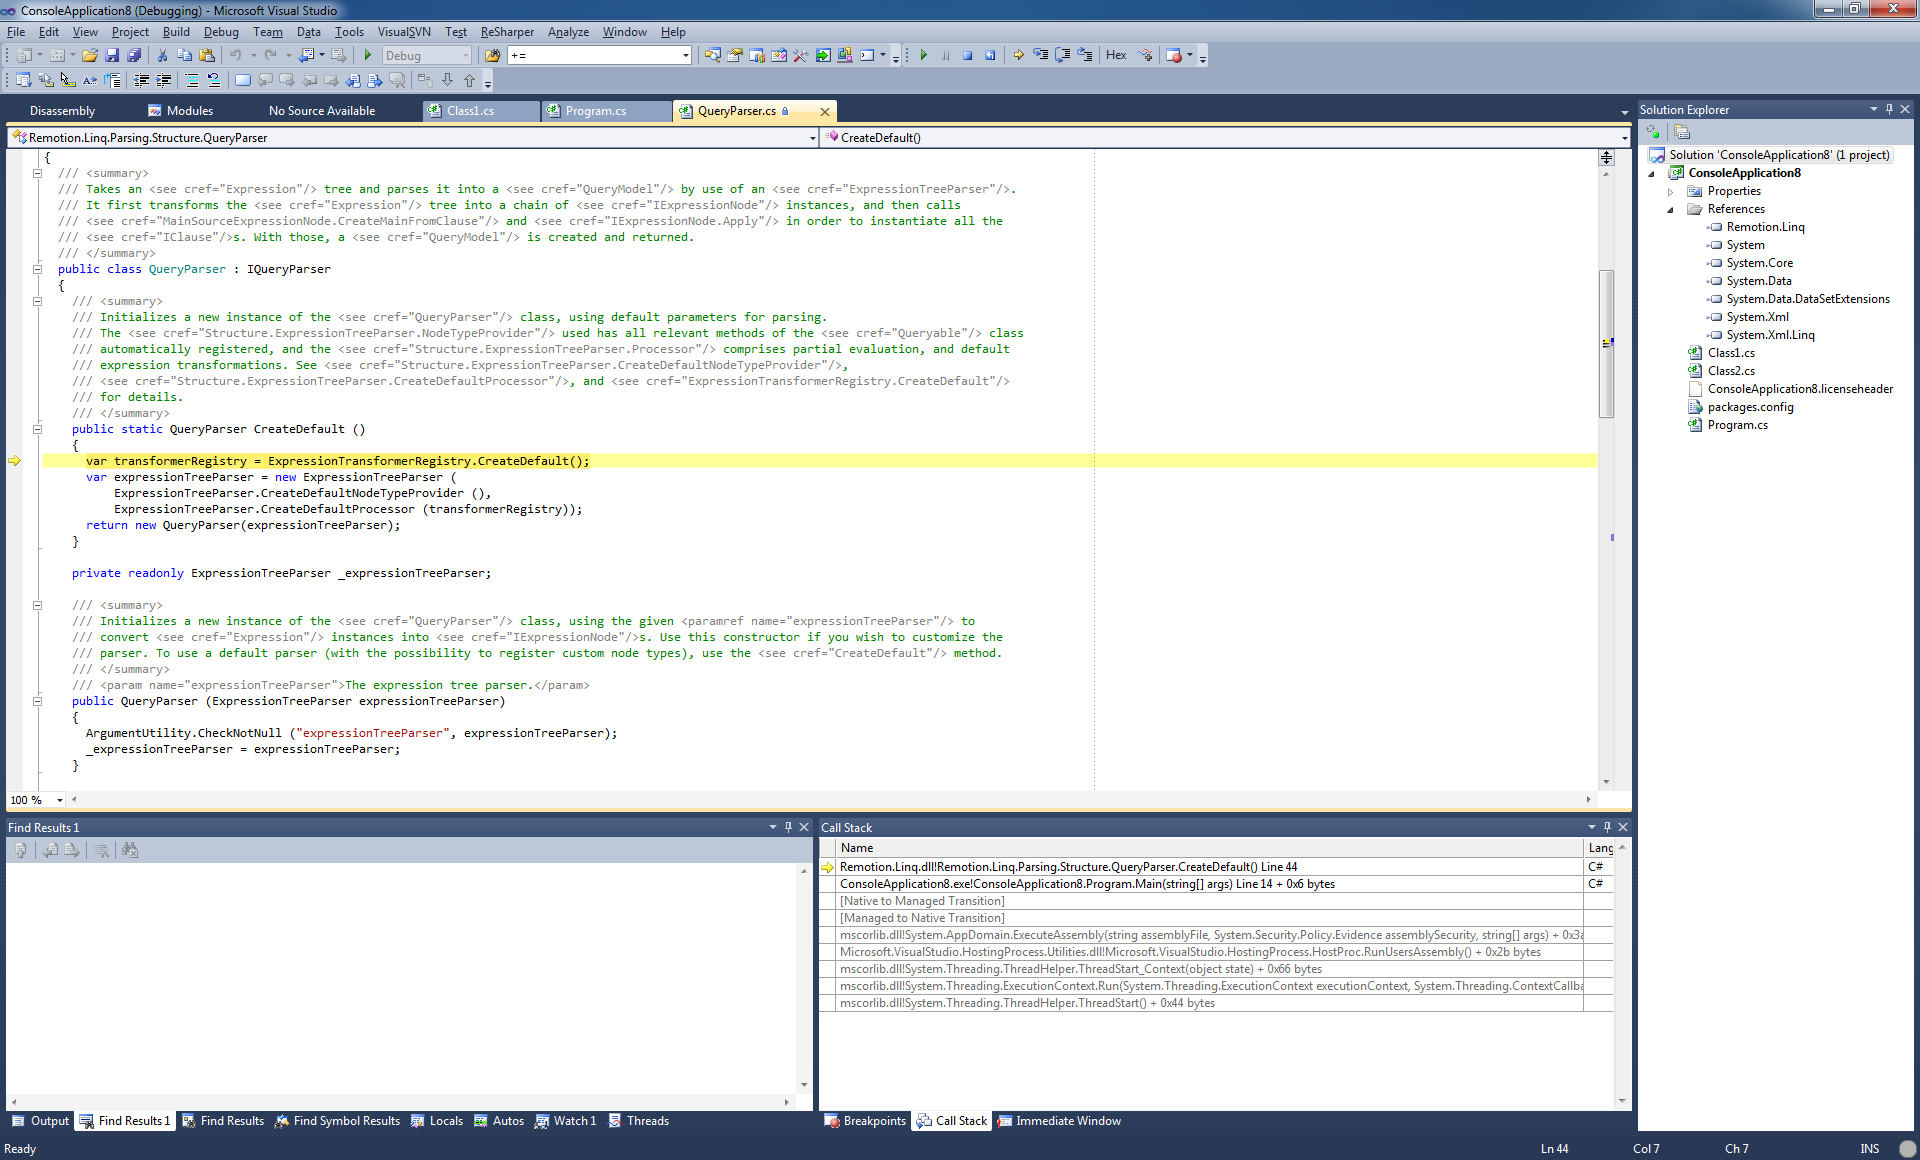This screenshot has width=1920, height=1160.
Task: Click the Open File toolbar icon
Action: coord(90,56)
